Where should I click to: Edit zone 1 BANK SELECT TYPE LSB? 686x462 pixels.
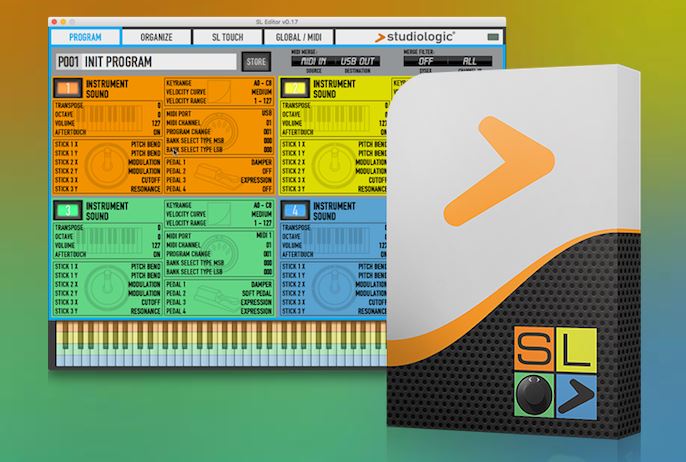point(219,150)
